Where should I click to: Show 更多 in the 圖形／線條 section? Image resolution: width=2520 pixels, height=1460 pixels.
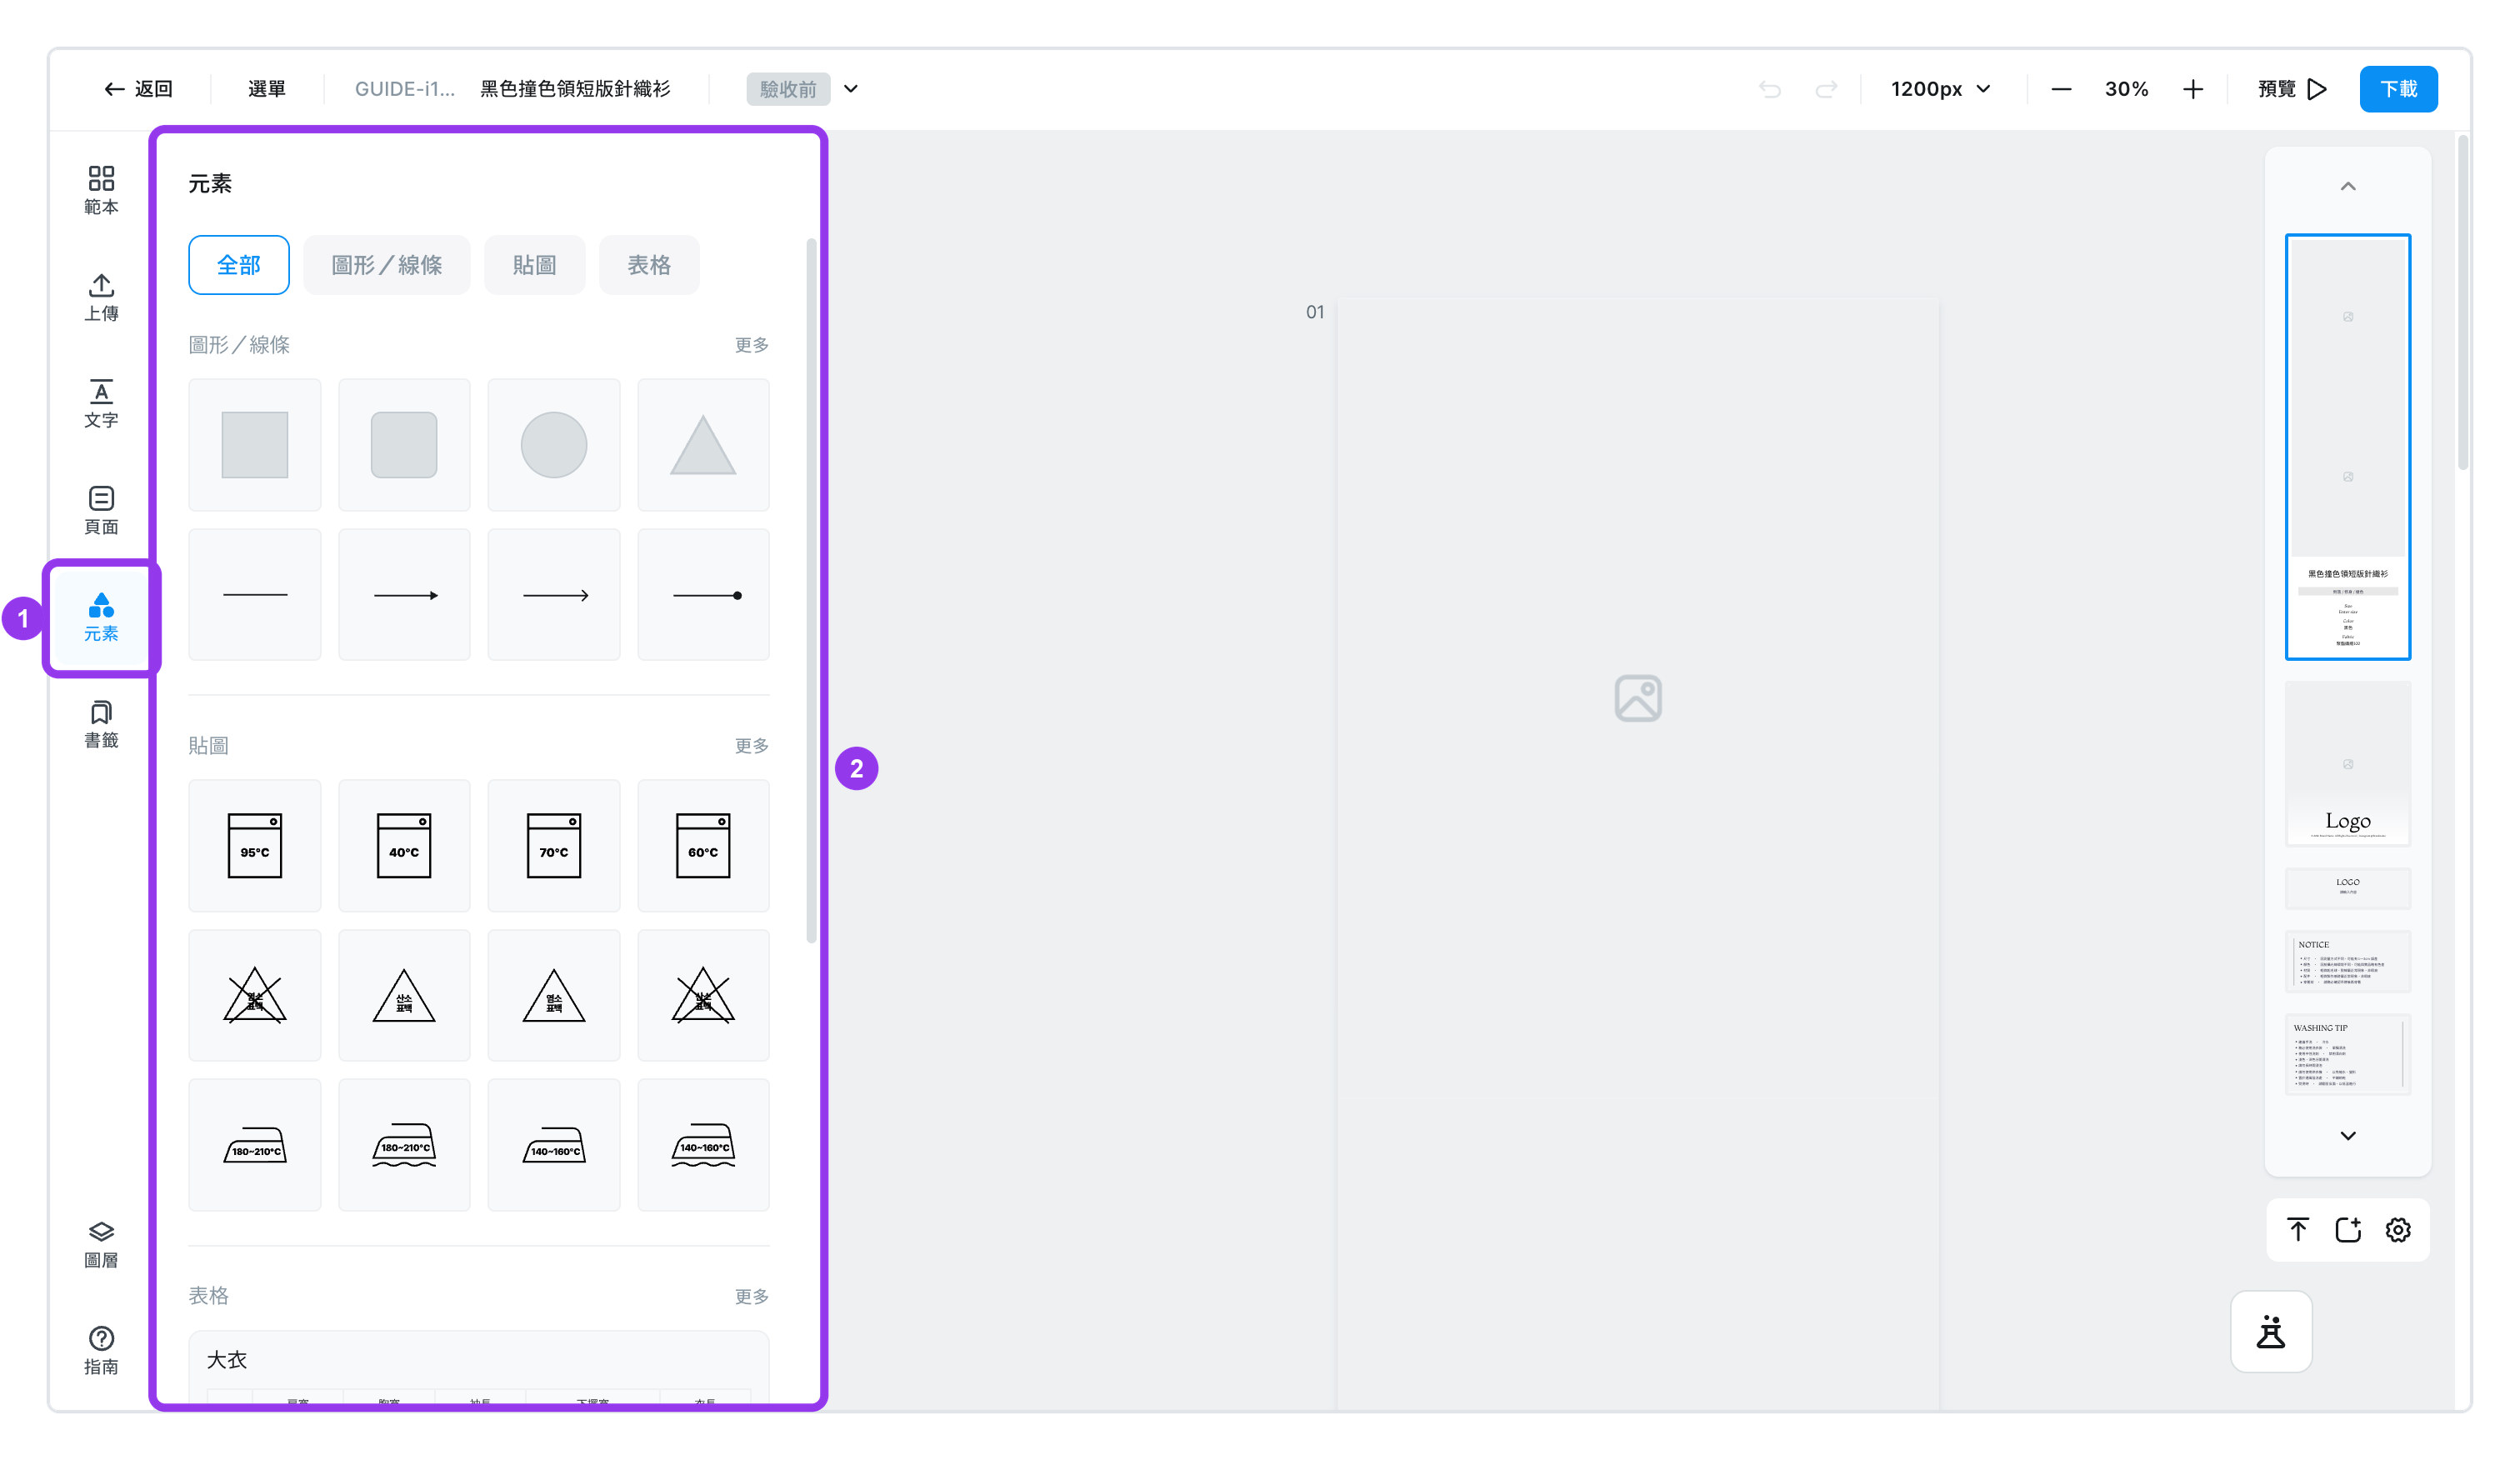click(751, 345)
